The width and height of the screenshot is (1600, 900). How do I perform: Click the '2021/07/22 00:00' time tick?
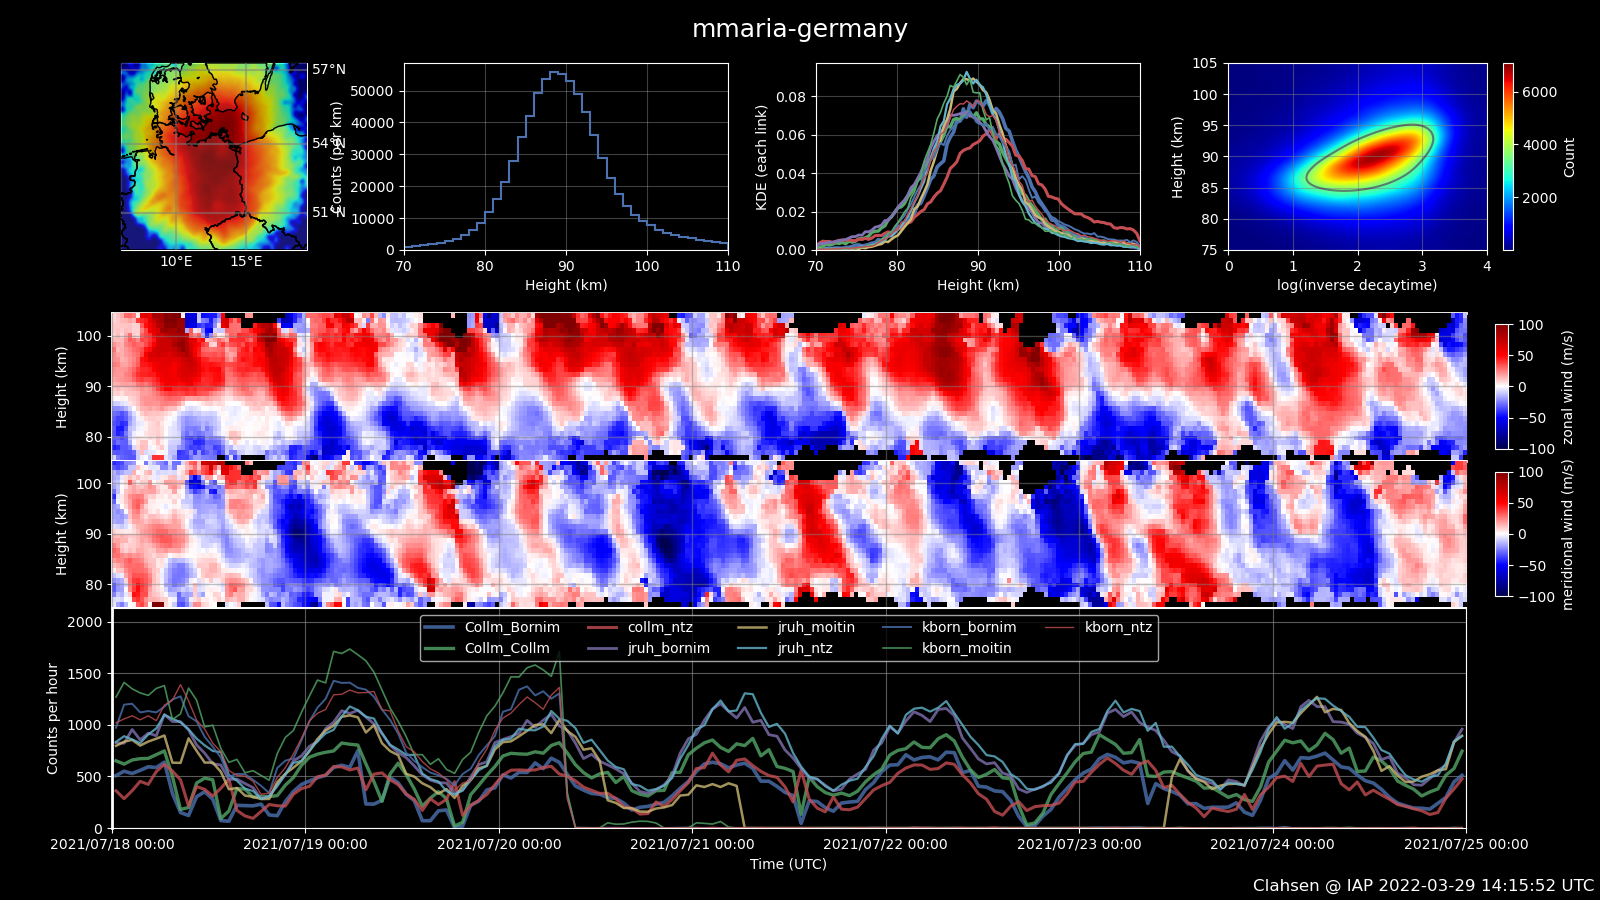pos(885,844)
